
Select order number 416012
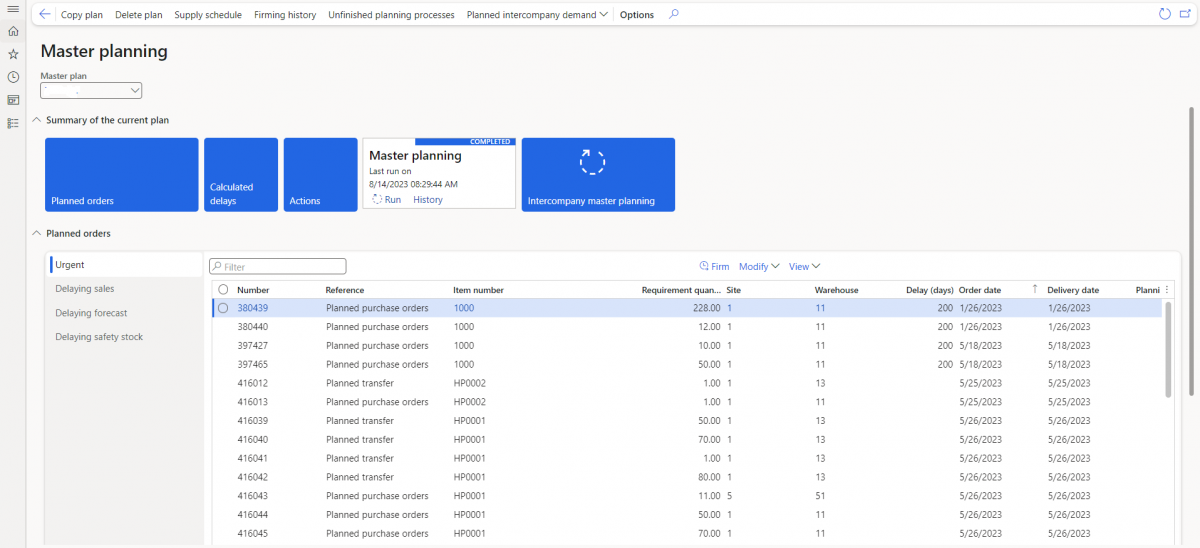[253, 383]
